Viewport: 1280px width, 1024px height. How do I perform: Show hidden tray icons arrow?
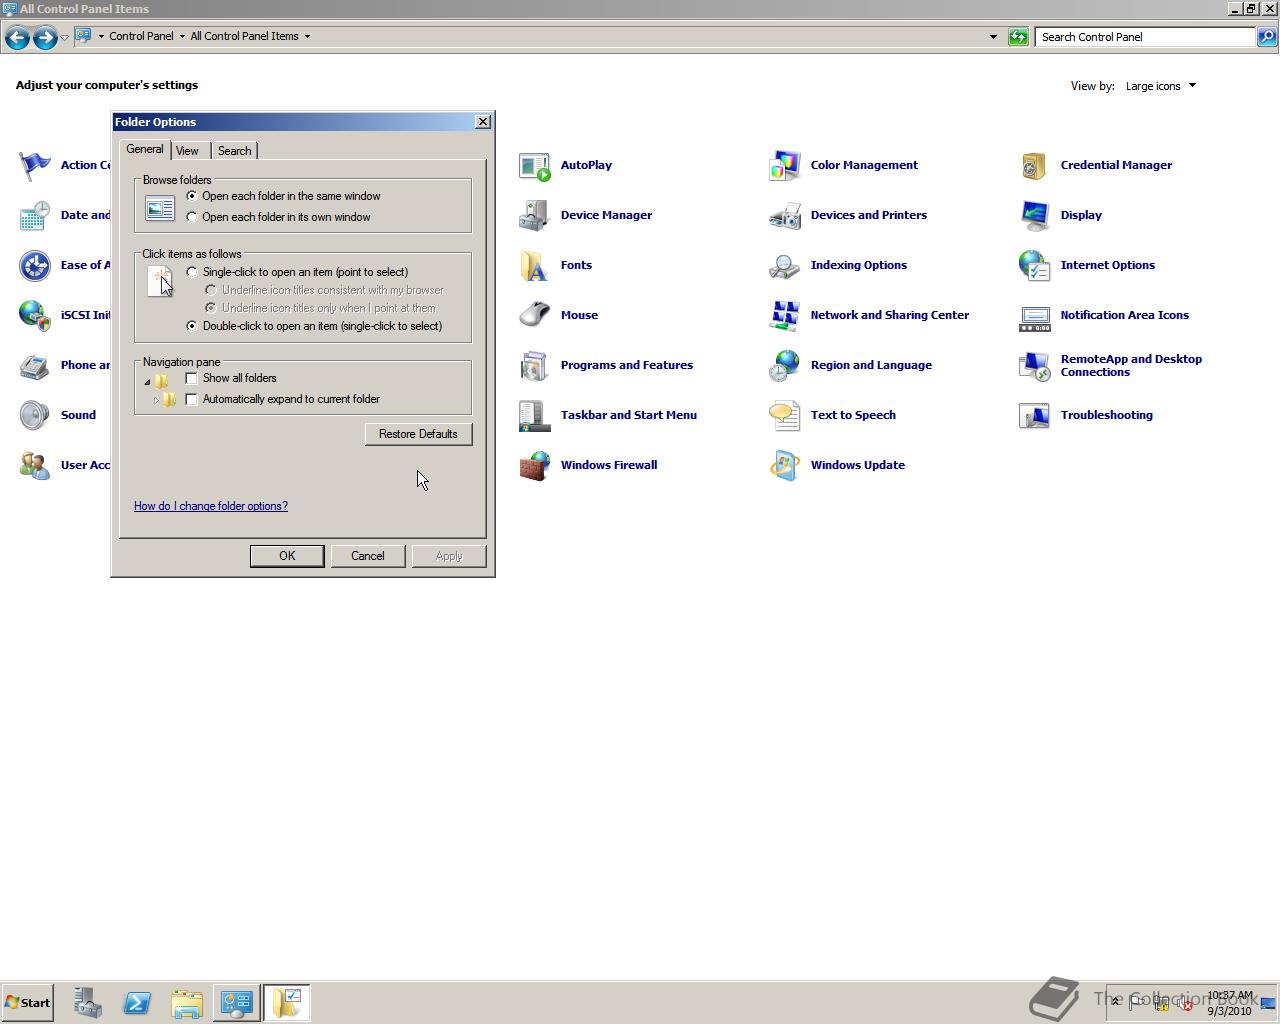click(1116, 1002)
